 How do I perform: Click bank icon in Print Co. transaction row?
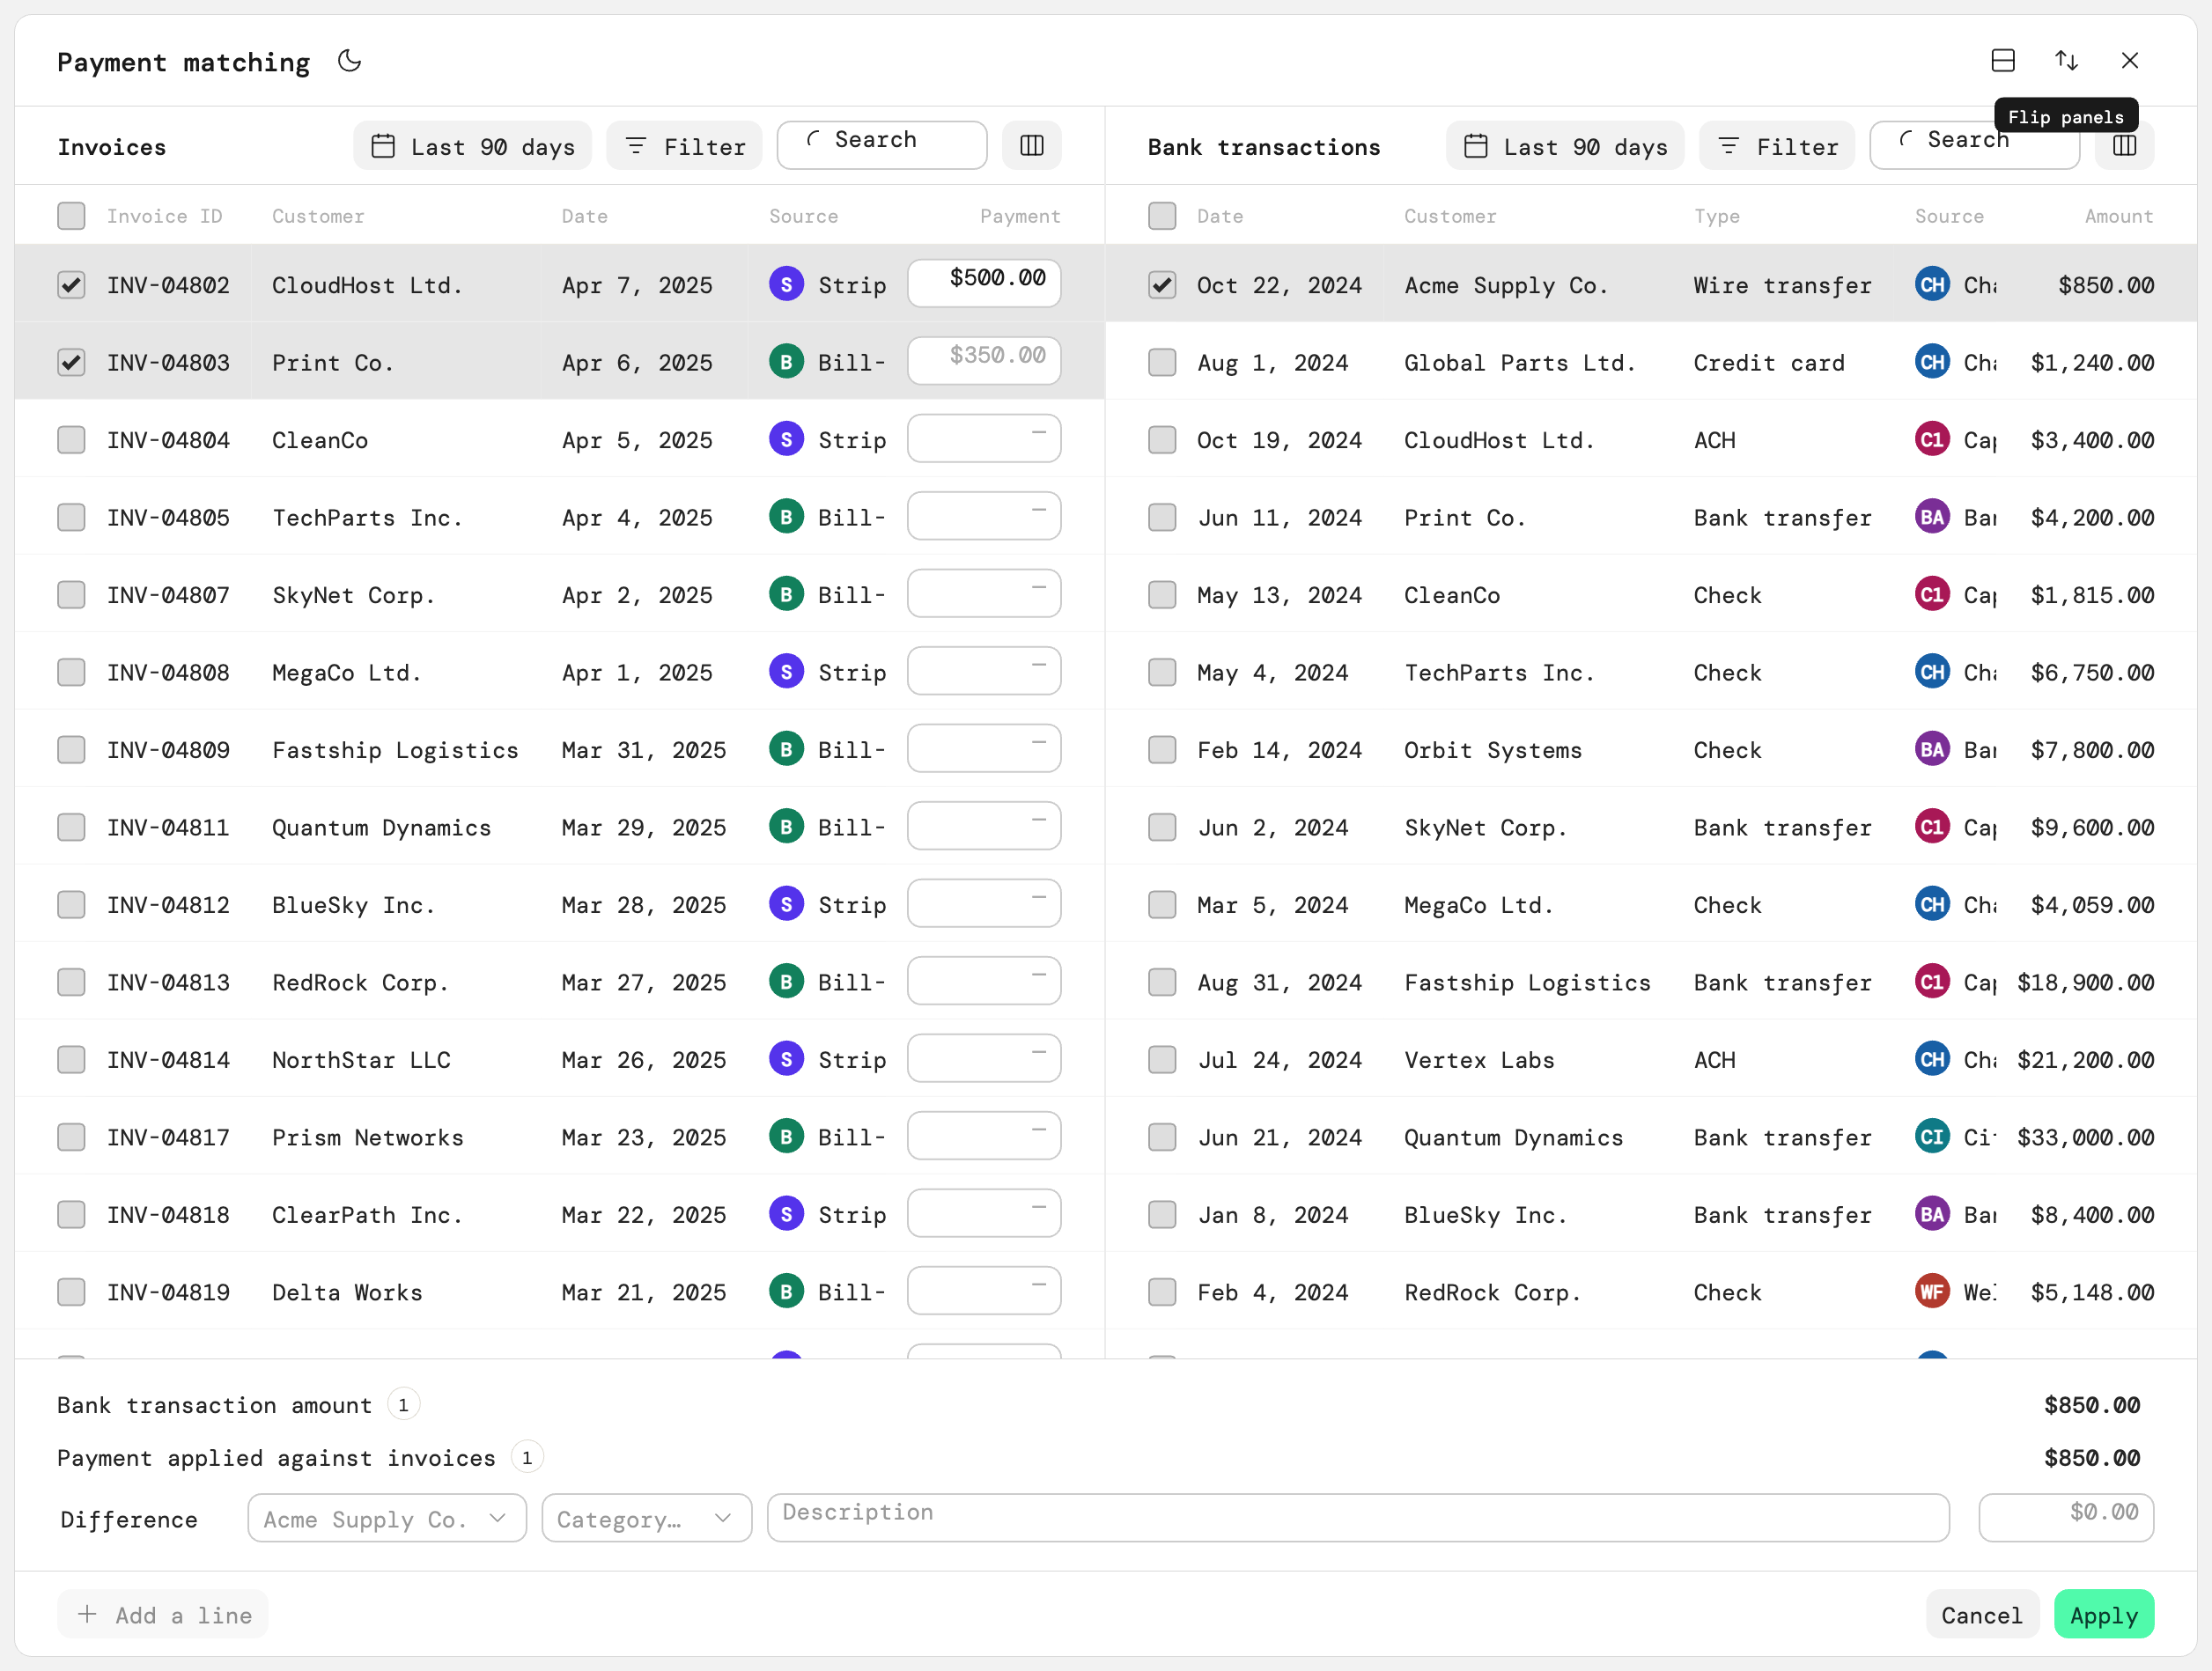(x=1932, y=517)
